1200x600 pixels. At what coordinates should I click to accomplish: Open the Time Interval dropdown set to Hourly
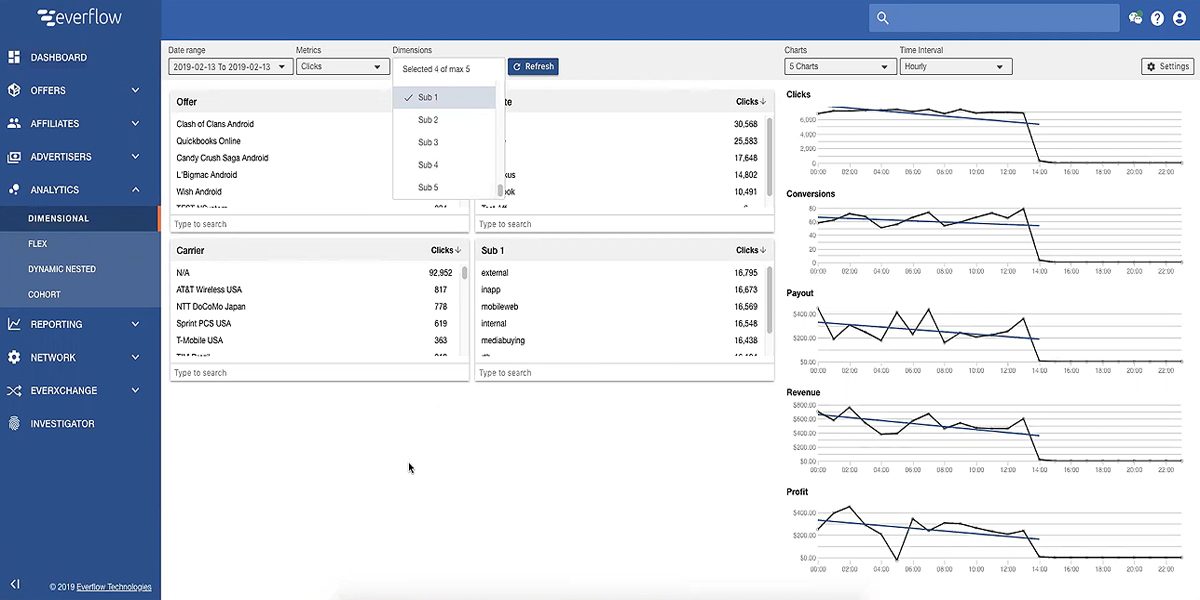click(954, 66)
